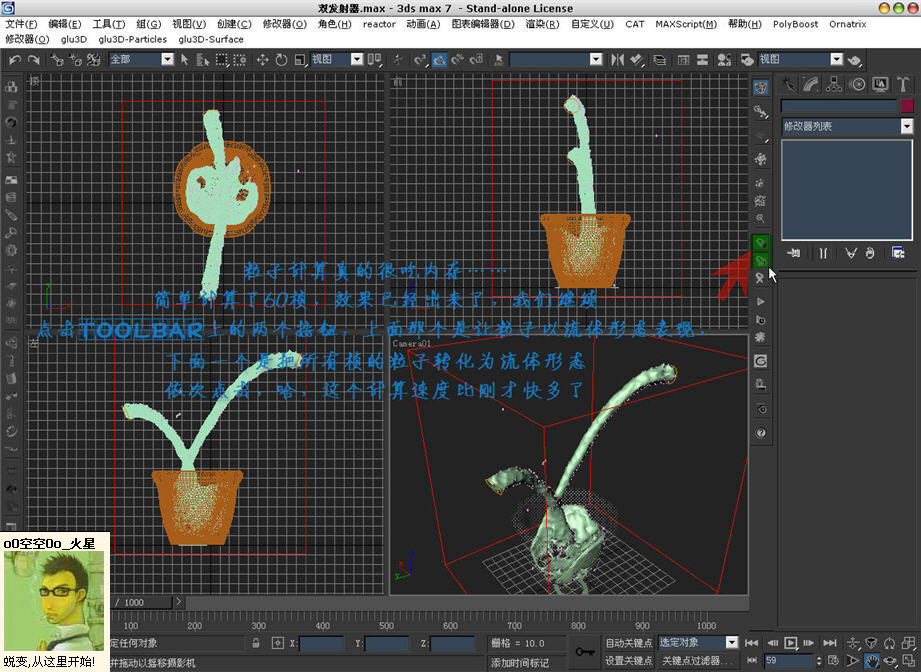Select the Orbit Camera tool
The height and width of the screenshot is (672, 921).
tap(890, 661)
